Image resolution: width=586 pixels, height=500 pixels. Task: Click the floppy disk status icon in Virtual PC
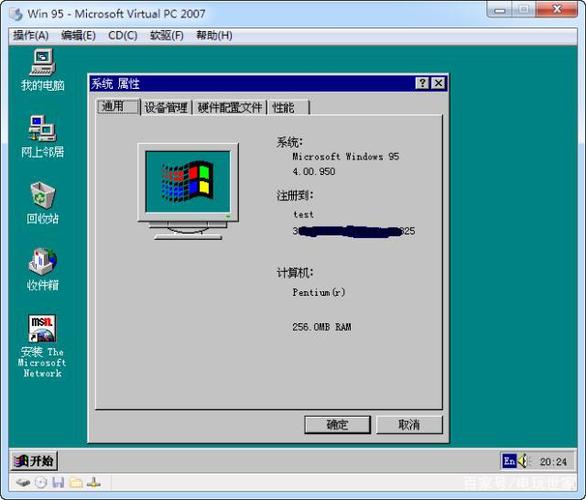tap(58, 483)
